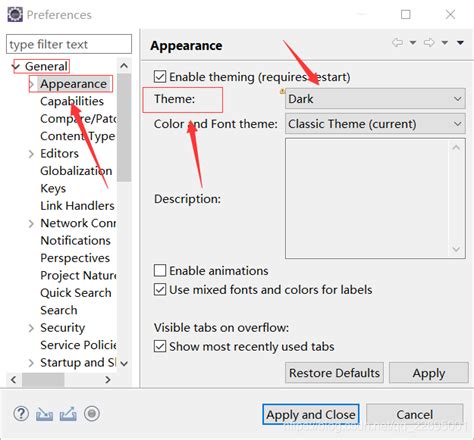Toggle Show most recently used tabs

point(160,346)
